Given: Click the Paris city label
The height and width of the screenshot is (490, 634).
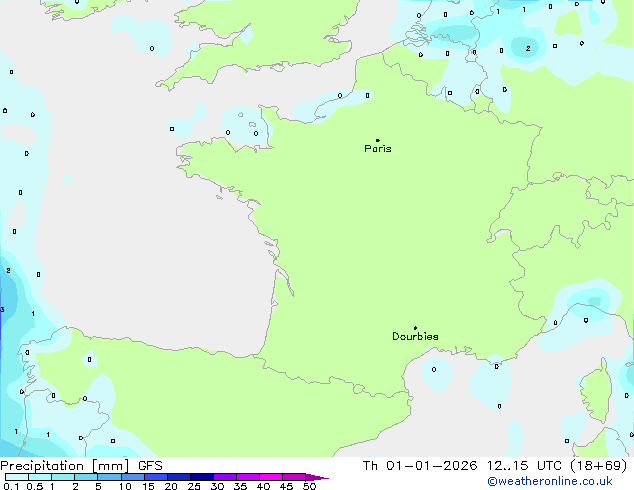Looking at the screenshot, I should click(x=378, y=149).
